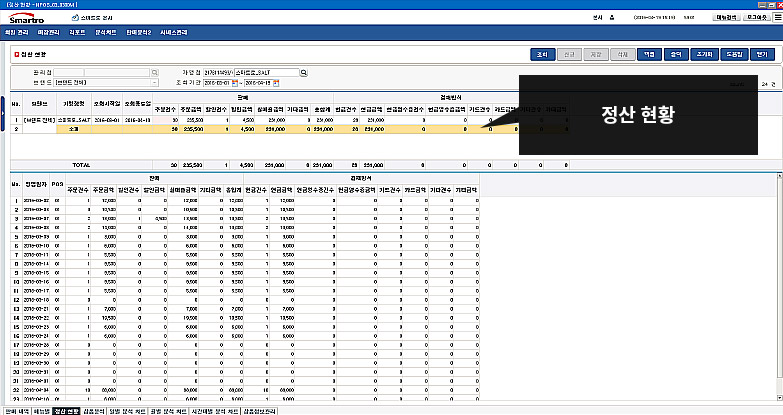Open the 판매분석2 menu

point(138,32)
